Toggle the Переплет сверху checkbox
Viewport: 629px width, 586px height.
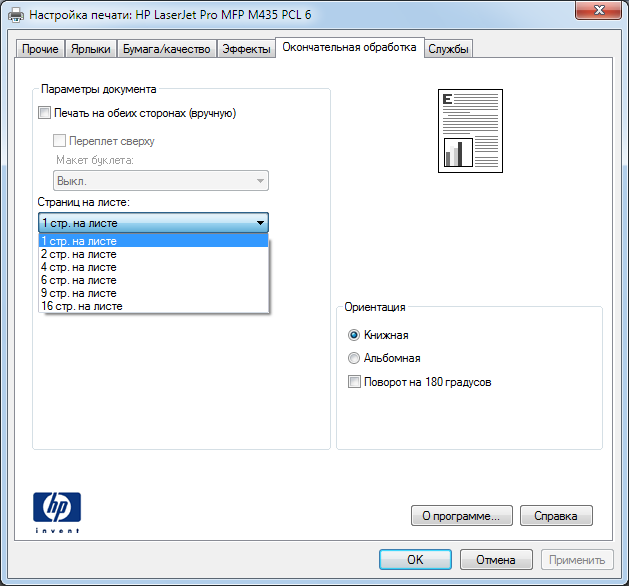(59, 140)
